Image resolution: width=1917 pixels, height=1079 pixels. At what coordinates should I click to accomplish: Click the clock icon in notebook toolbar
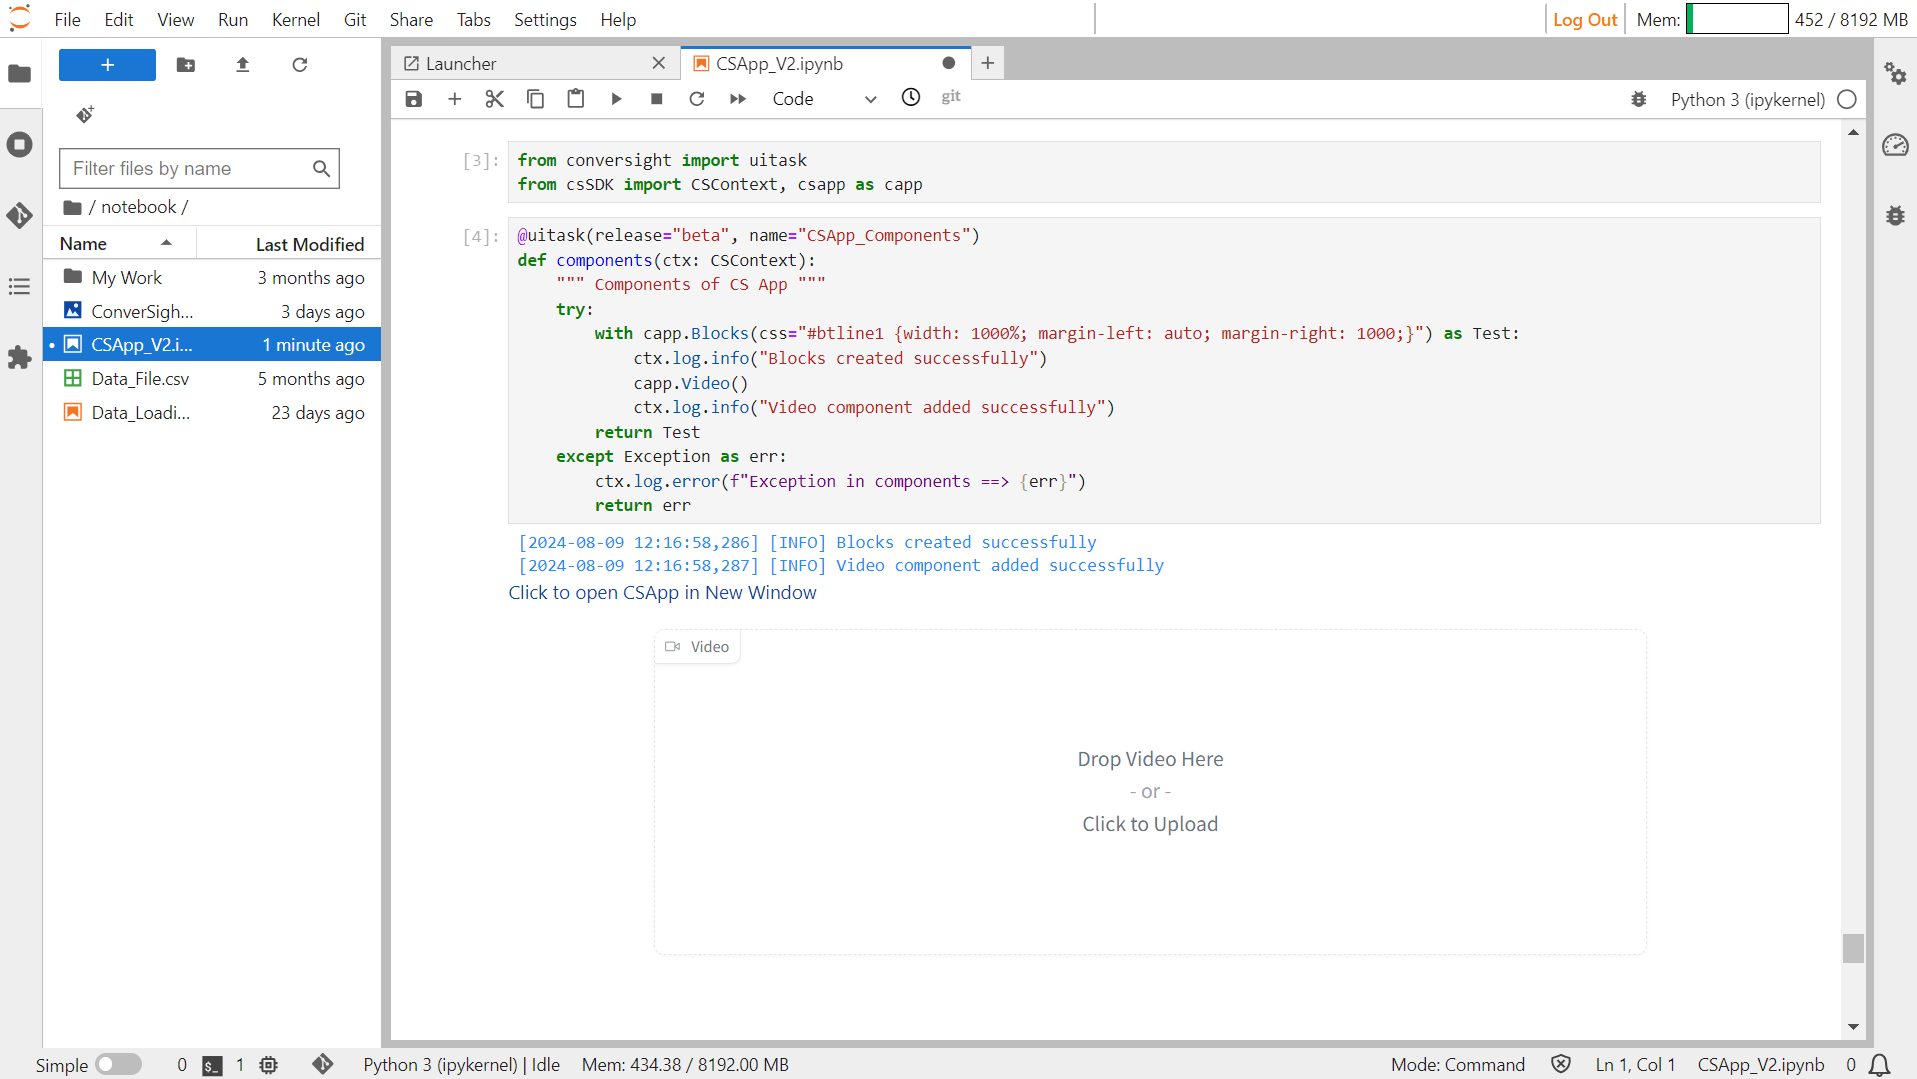[x=911, y=97]
